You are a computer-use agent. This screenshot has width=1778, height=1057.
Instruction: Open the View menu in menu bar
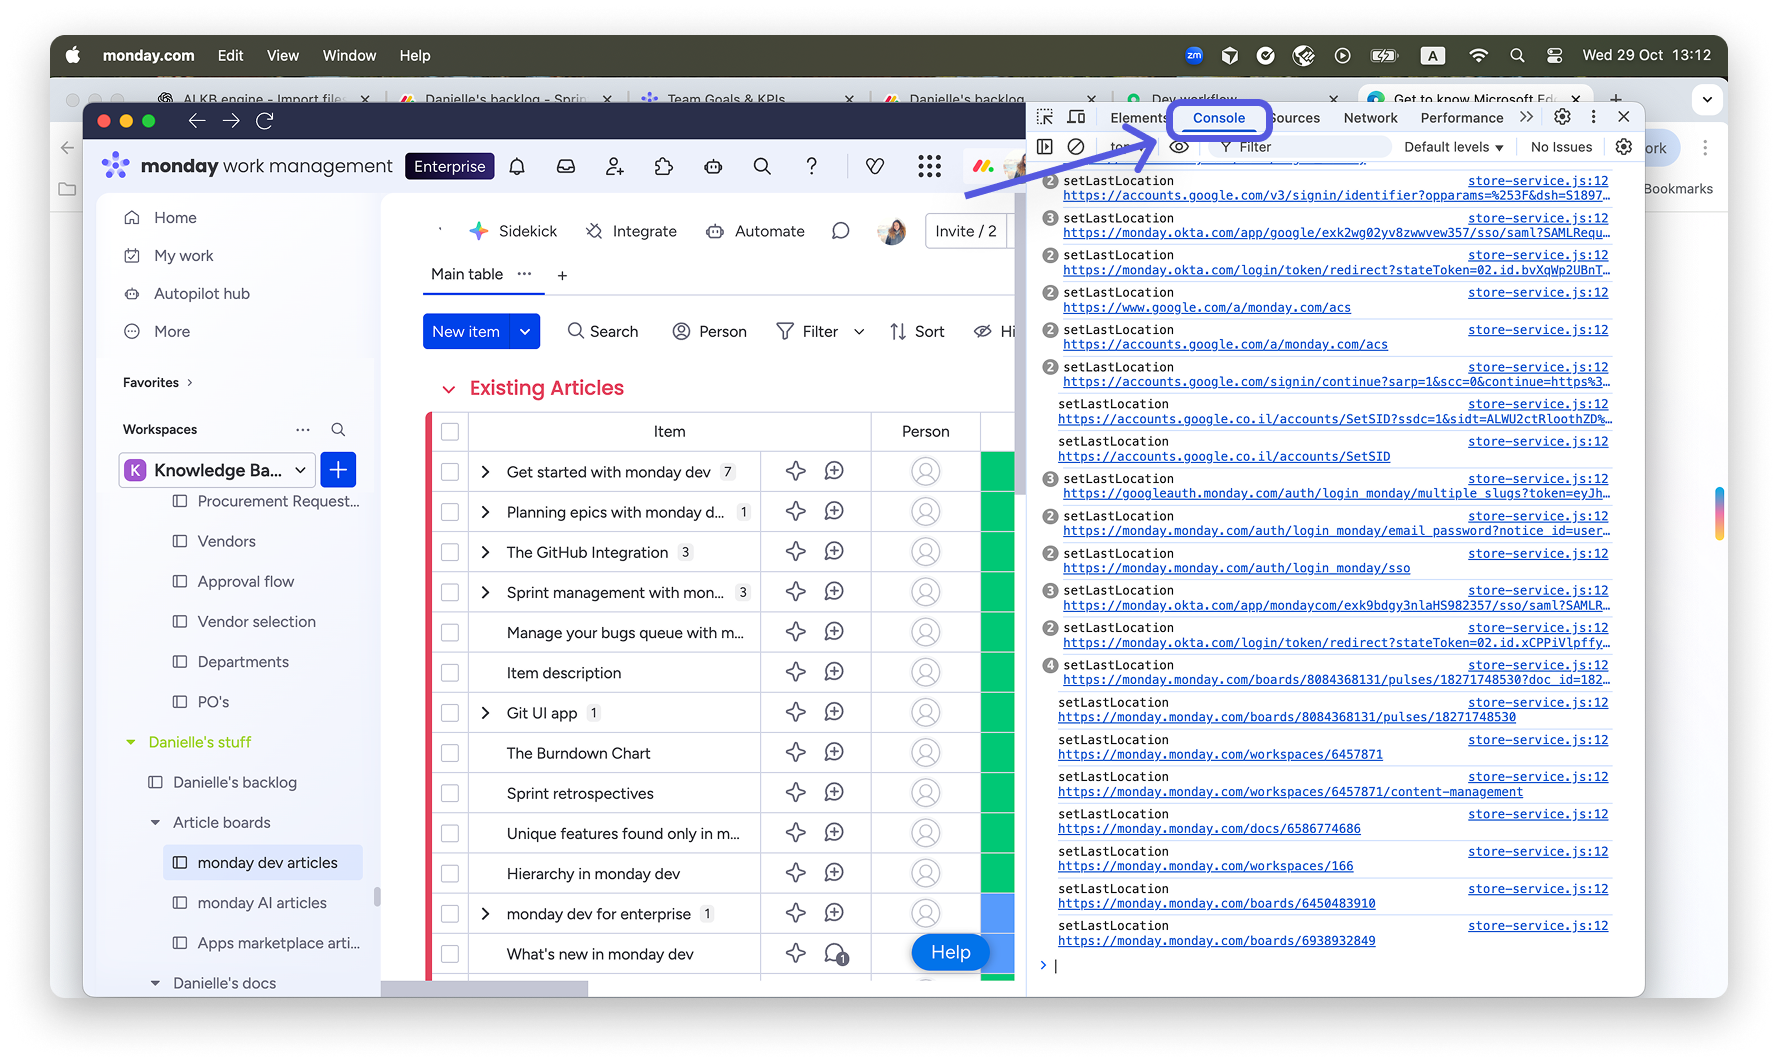click(x=282, y=56)
